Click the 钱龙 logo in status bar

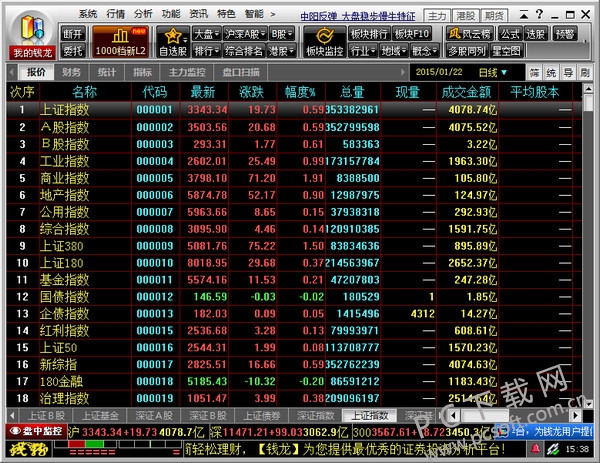click(29, 449)
